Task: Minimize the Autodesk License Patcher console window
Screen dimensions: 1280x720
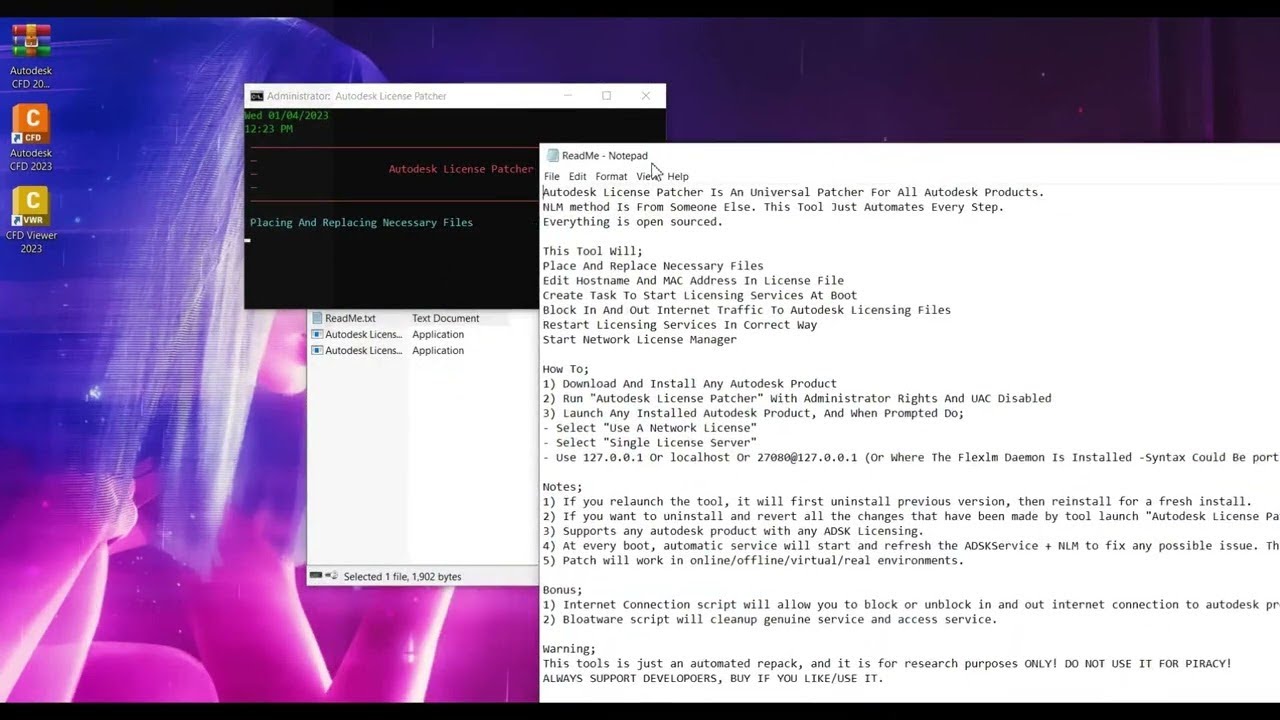Action: pos(568,96)
